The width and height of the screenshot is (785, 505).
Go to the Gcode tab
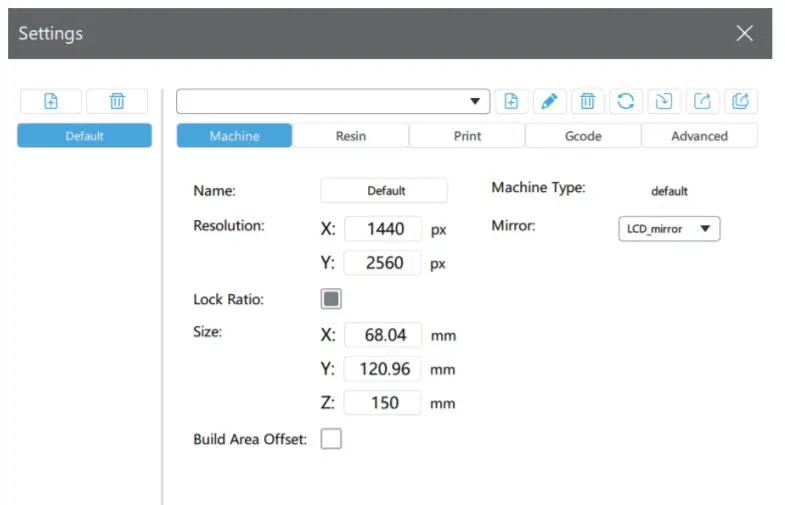(x=583, y=136)
